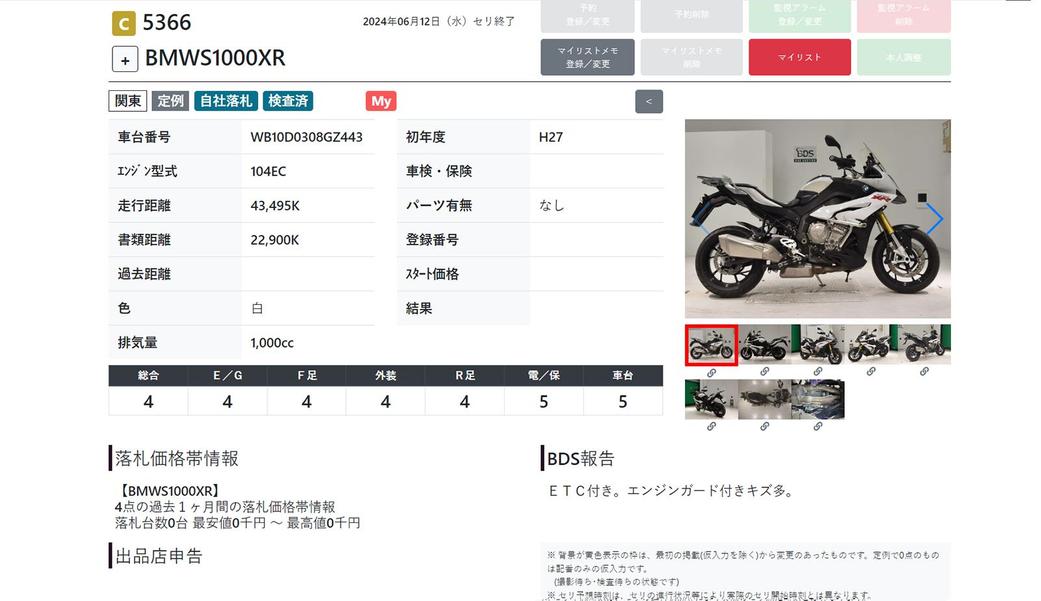Click the 定例 tag
The width and height of the screenshot is (1041, 601).
coord(171,101)
